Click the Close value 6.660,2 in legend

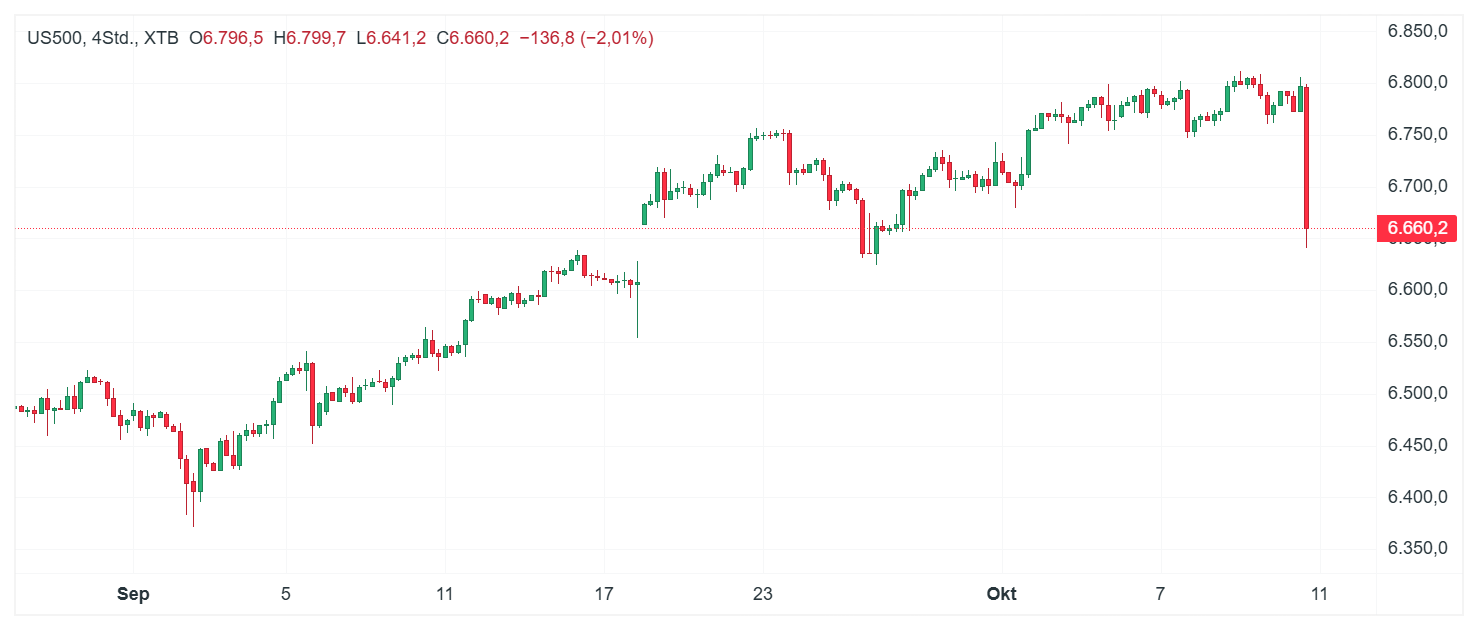click(479, 38)
